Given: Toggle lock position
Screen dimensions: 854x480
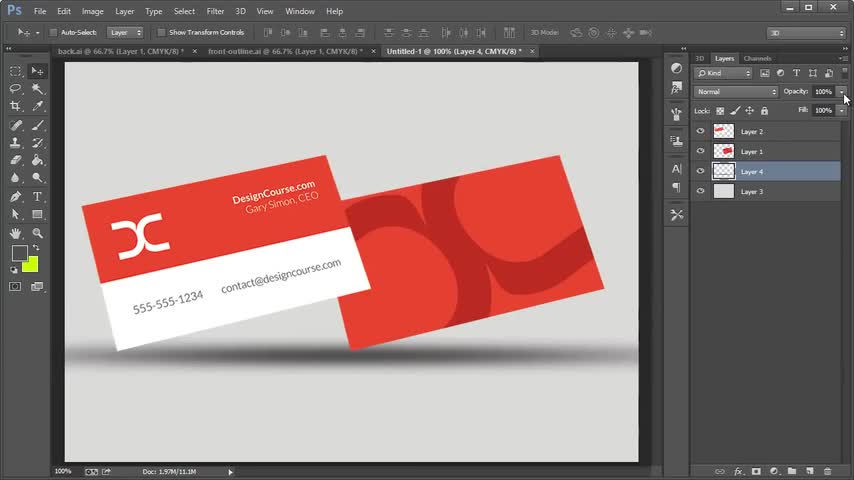Looking at the screenshot, I should 749,111.
